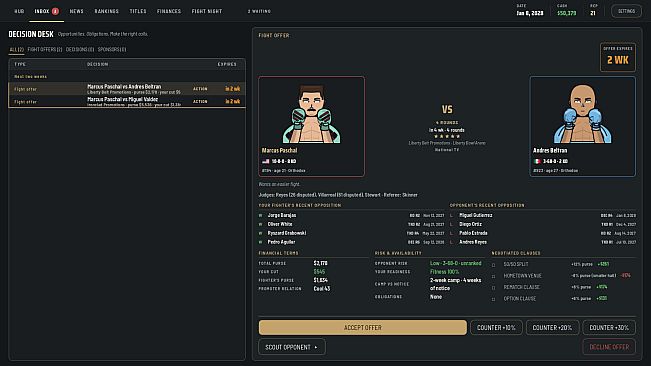Click the TYPE column header
This screenshot has width=651, height=366.
[x=20, y=64]
